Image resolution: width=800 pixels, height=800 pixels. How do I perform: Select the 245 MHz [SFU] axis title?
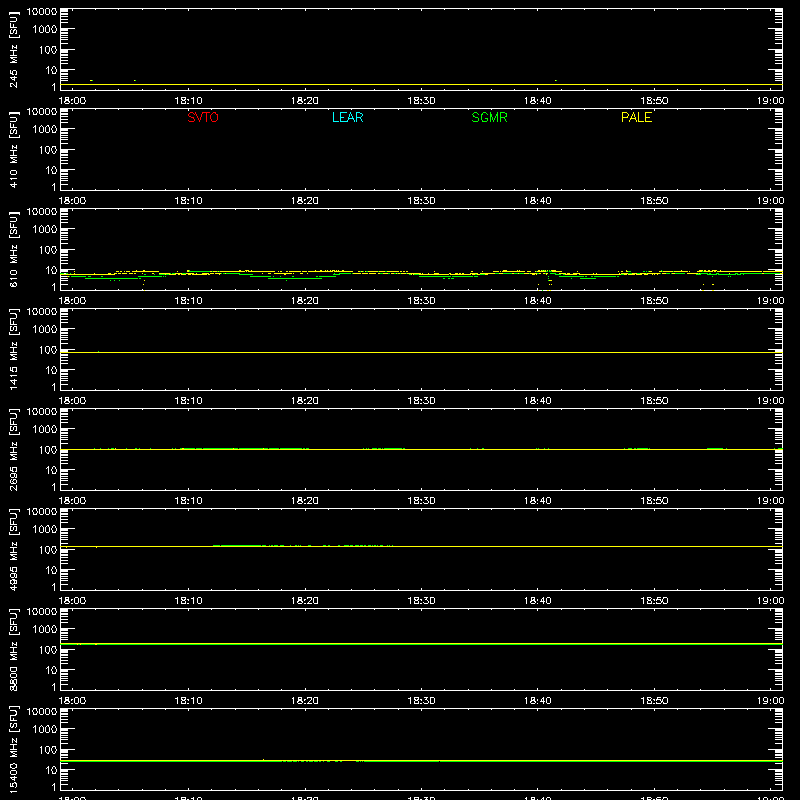click(x=13, y=49)
